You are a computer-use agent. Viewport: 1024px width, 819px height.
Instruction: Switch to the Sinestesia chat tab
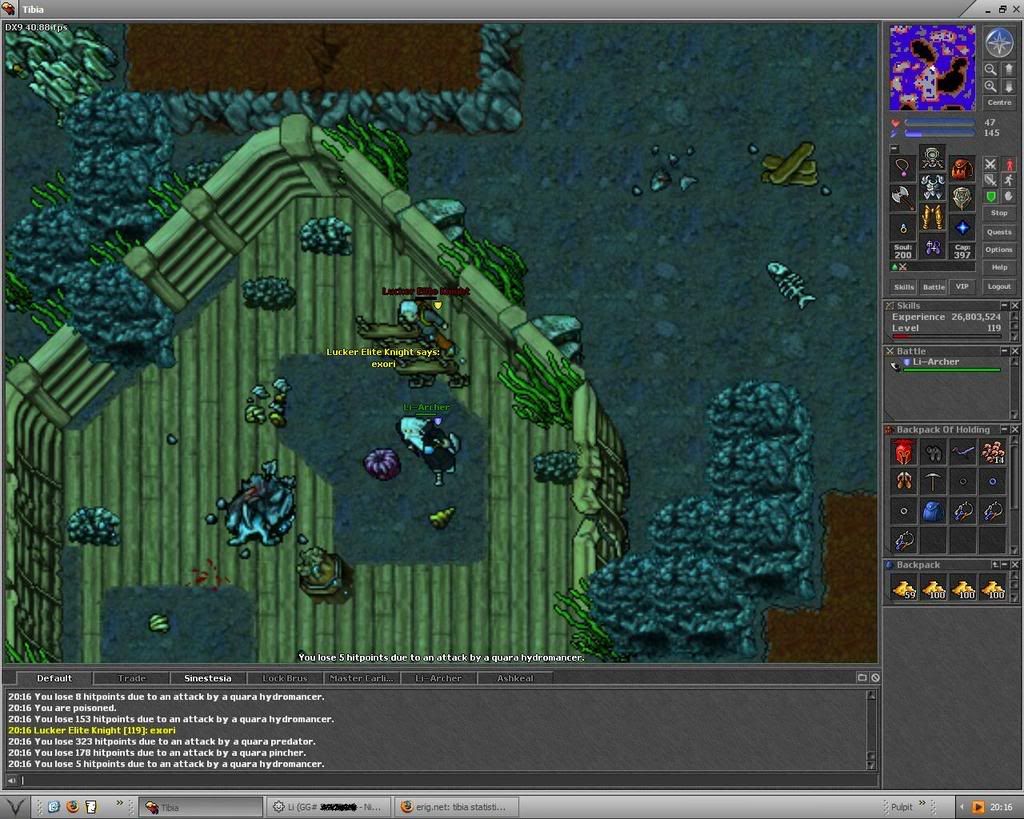(x=208, y=678)
